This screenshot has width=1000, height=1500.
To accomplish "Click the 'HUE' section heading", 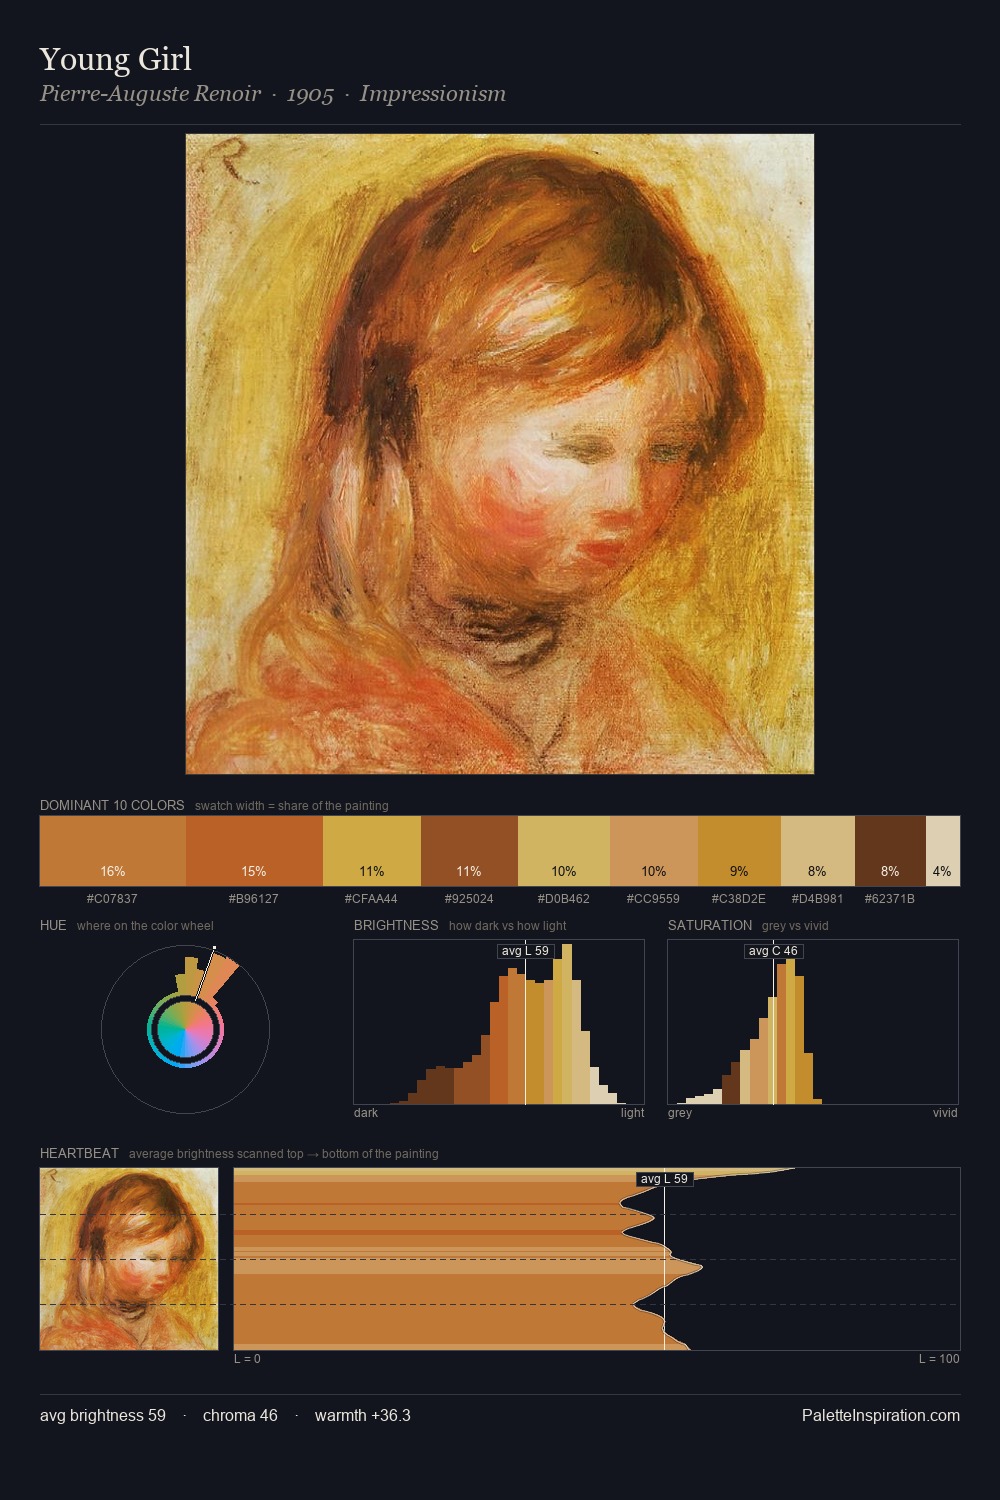I will 53,925.
